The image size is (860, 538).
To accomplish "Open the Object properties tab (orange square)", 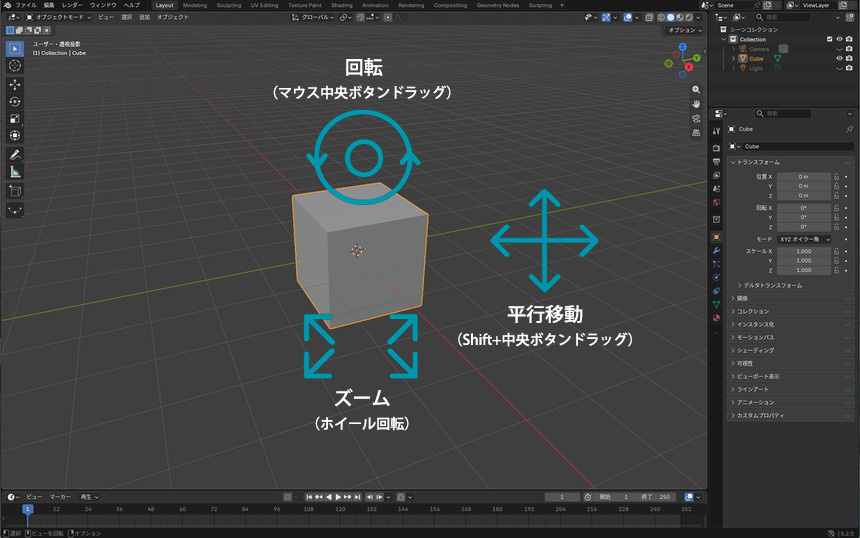I will point(716,237).
